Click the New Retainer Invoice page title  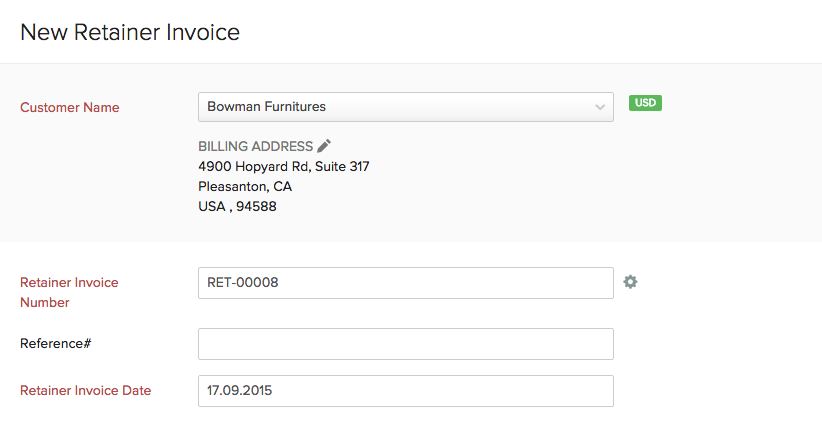click(x=130, y=32)
